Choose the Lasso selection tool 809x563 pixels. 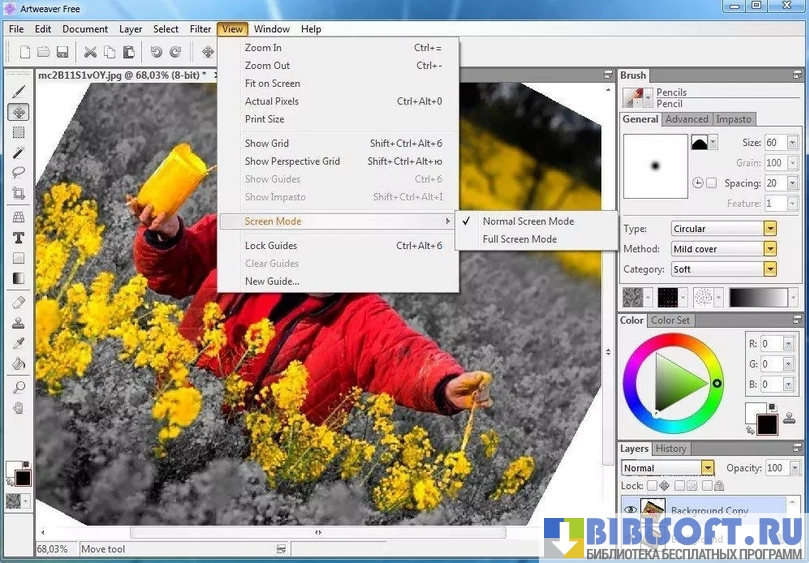pos(18,172)
